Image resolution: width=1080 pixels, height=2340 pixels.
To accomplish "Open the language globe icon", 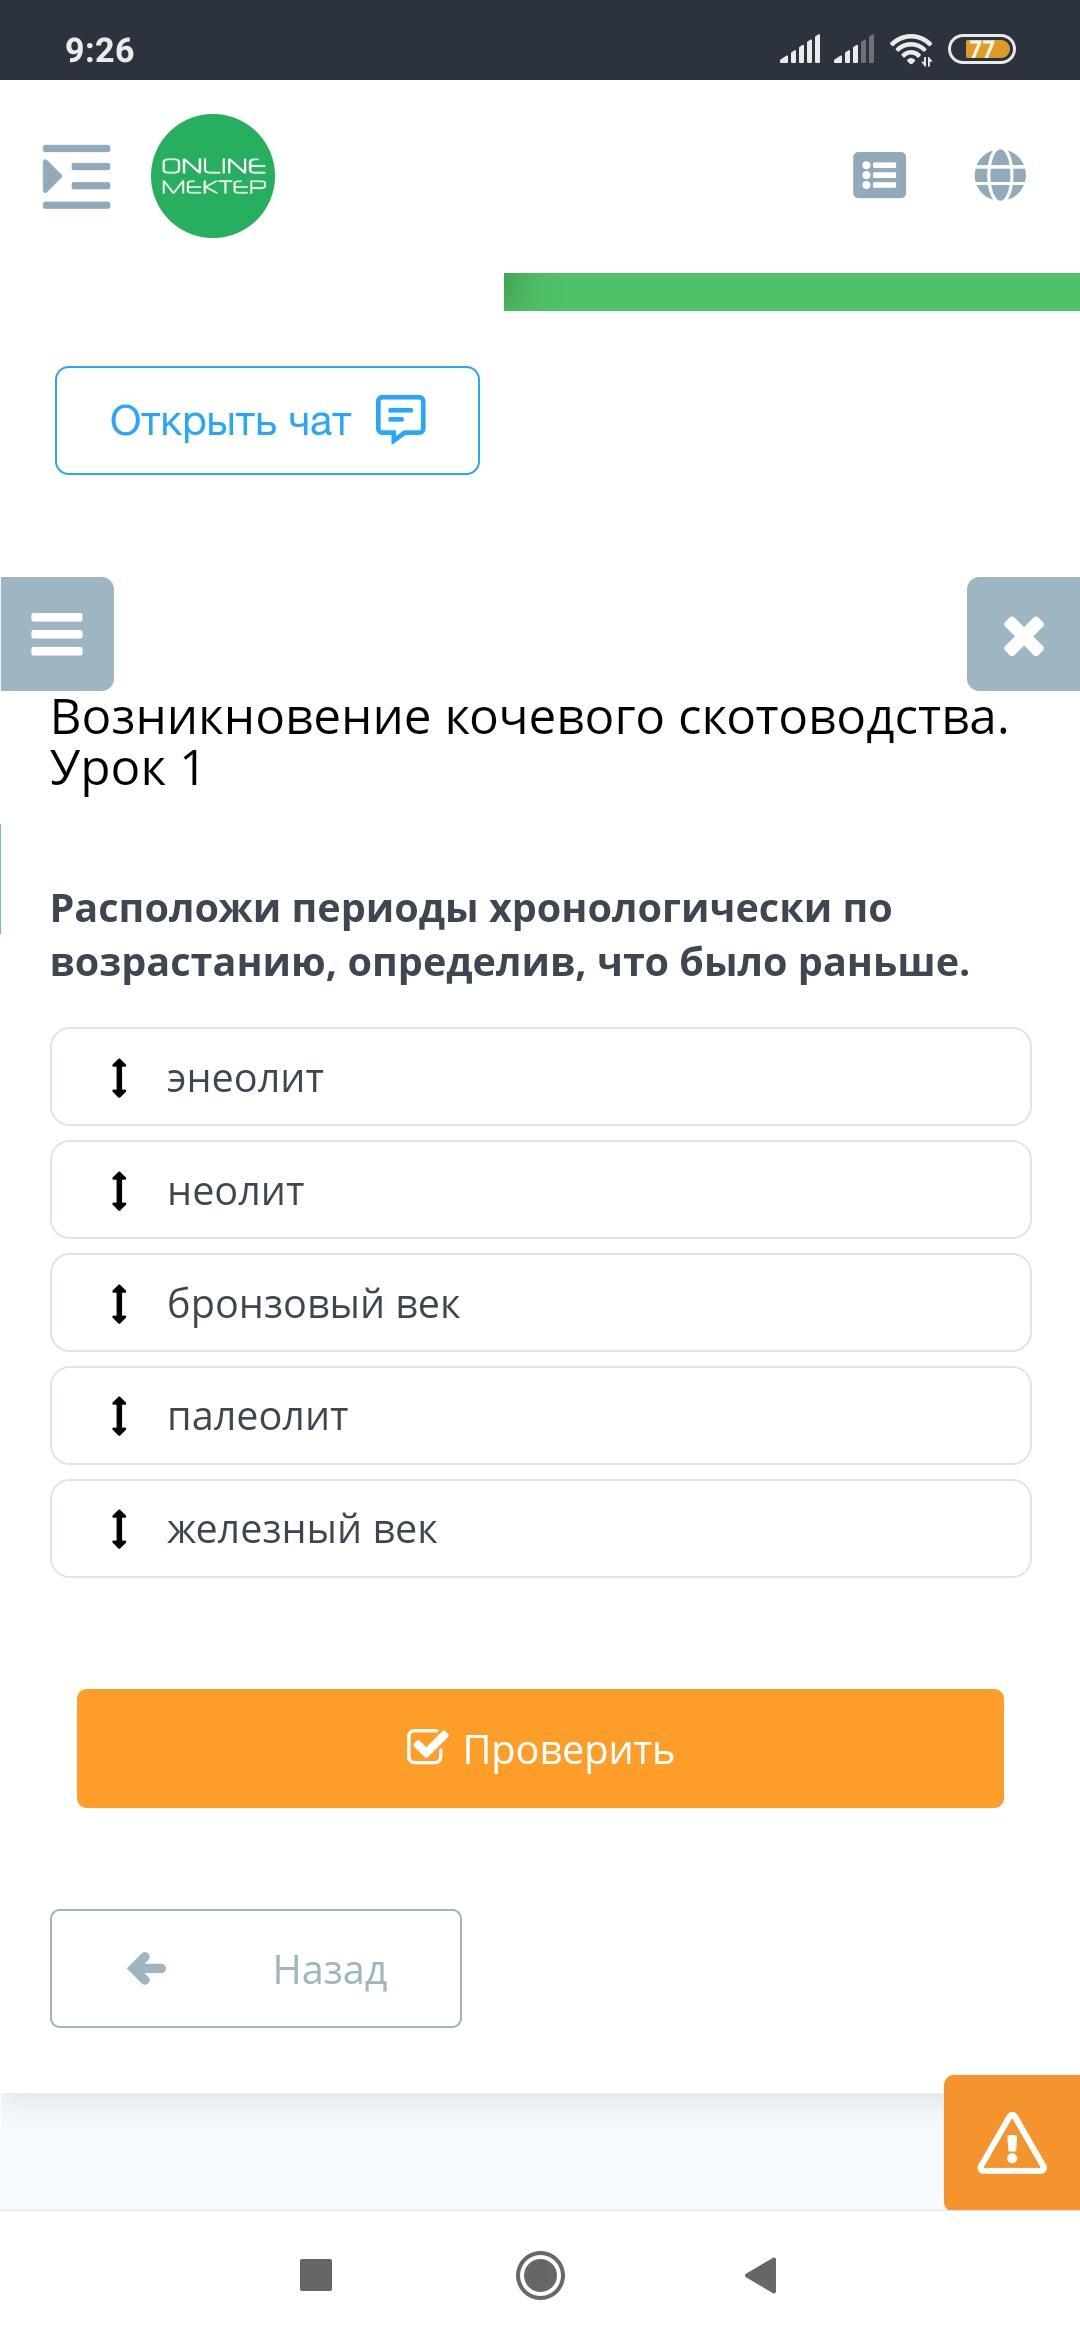I will pyautogui.click(x=999, y=176).
